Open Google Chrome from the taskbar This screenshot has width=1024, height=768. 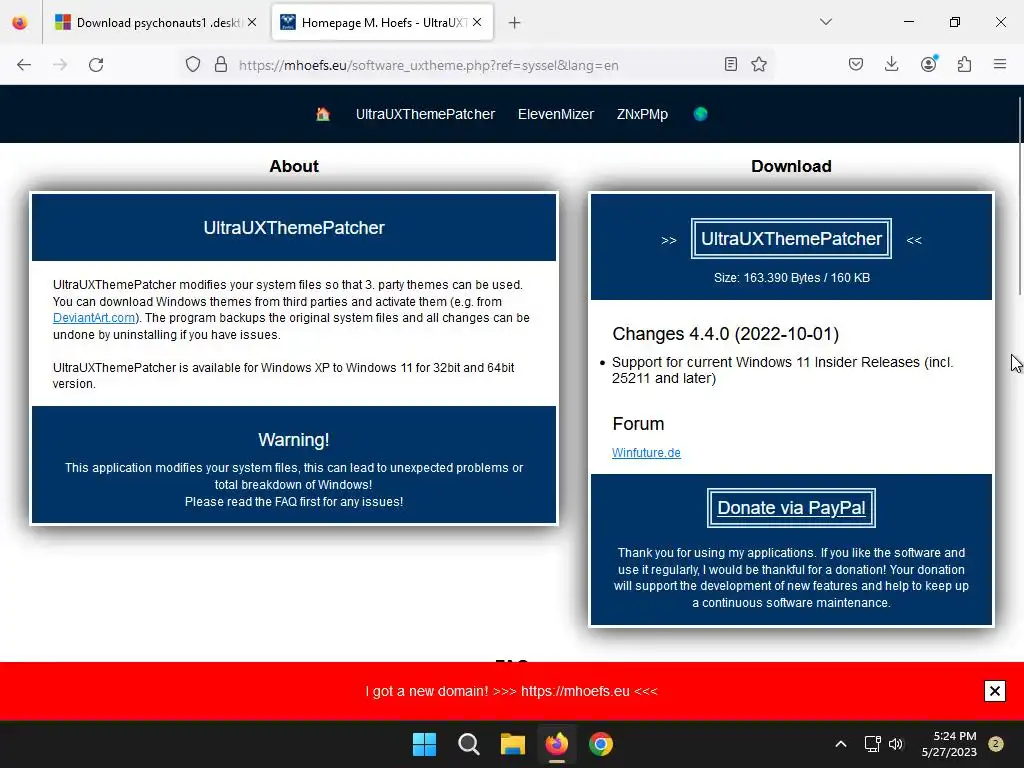click(x=601, y=744)
